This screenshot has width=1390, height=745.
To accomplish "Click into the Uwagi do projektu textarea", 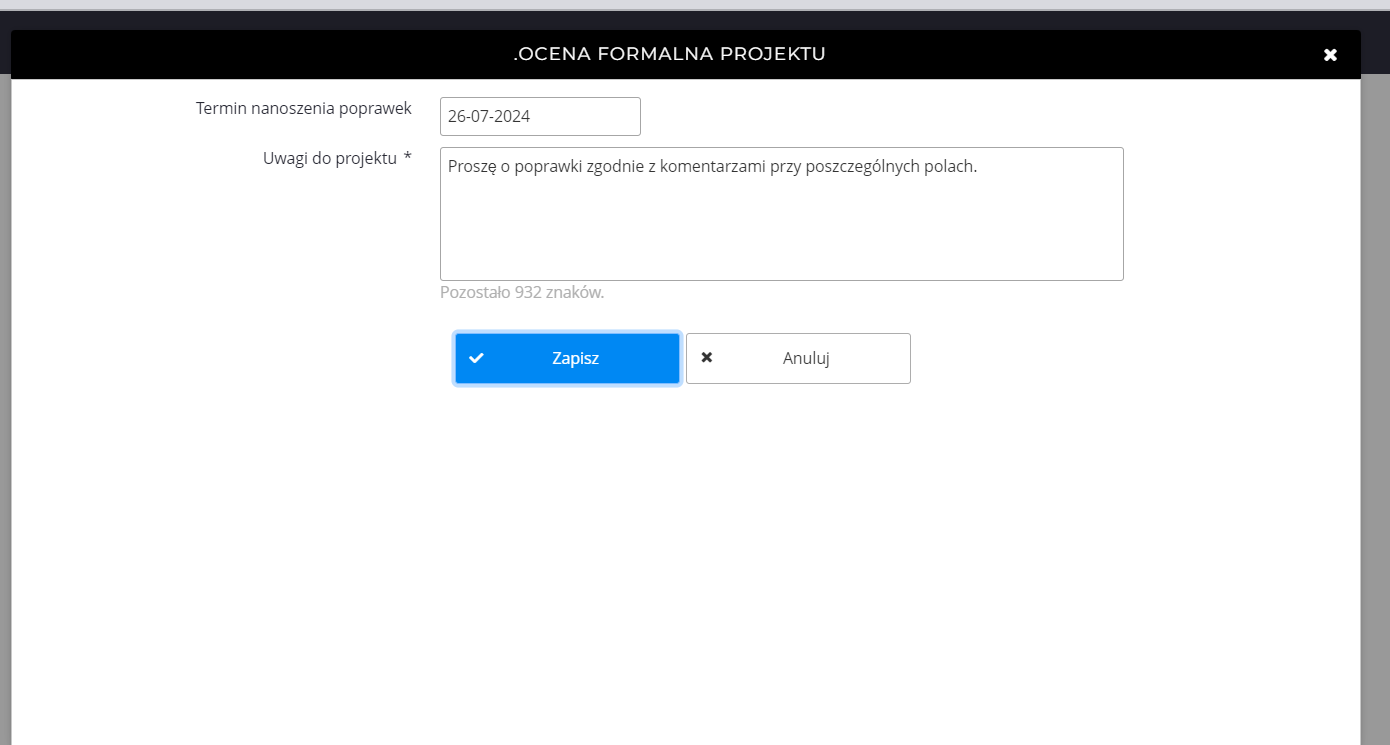I will click(x=781, y=225).
